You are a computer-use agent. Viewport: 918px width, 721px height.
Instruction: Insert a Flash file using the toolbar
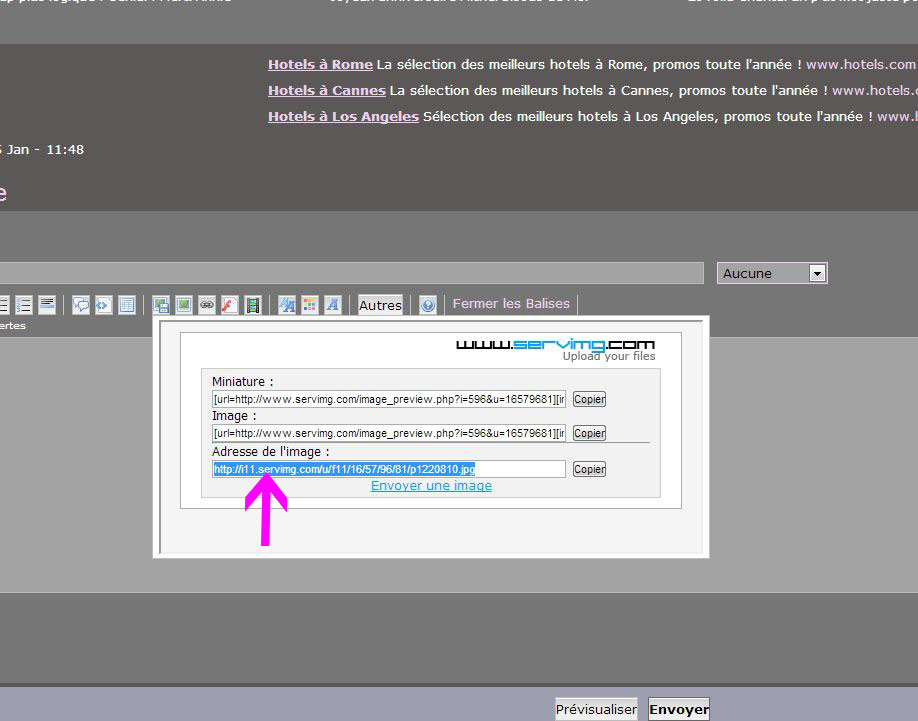230,305
